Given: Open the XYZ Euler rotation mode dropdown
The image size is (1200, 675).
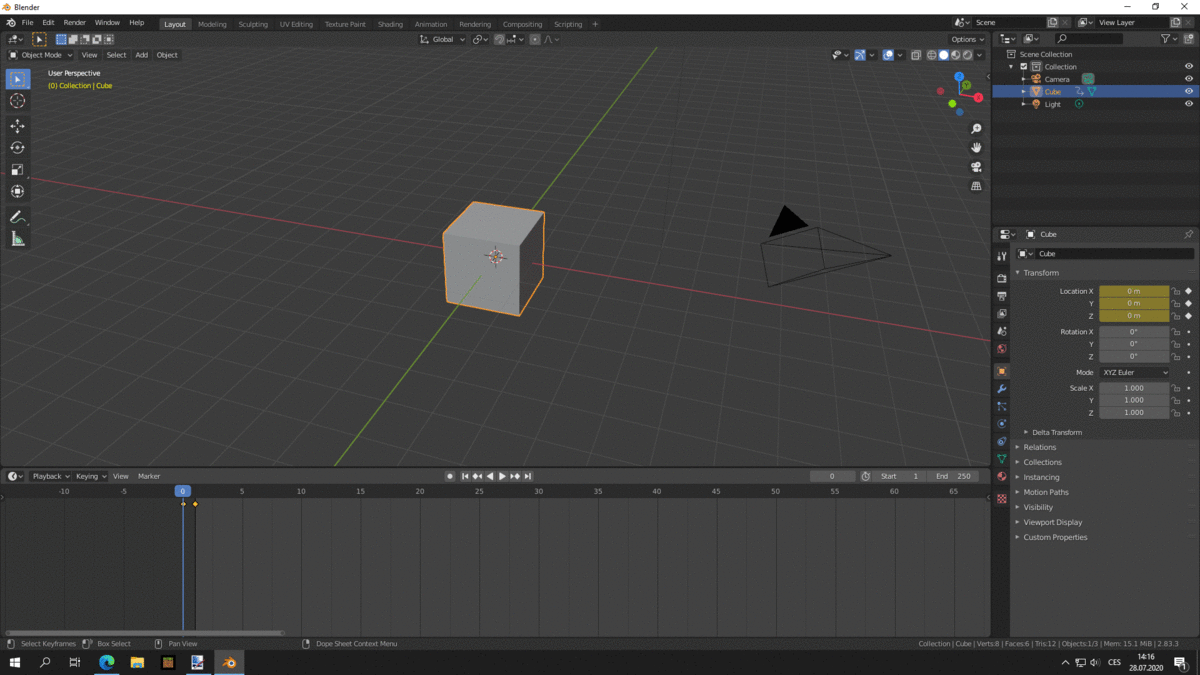Looking at the screenshot, I should 1136,372.
